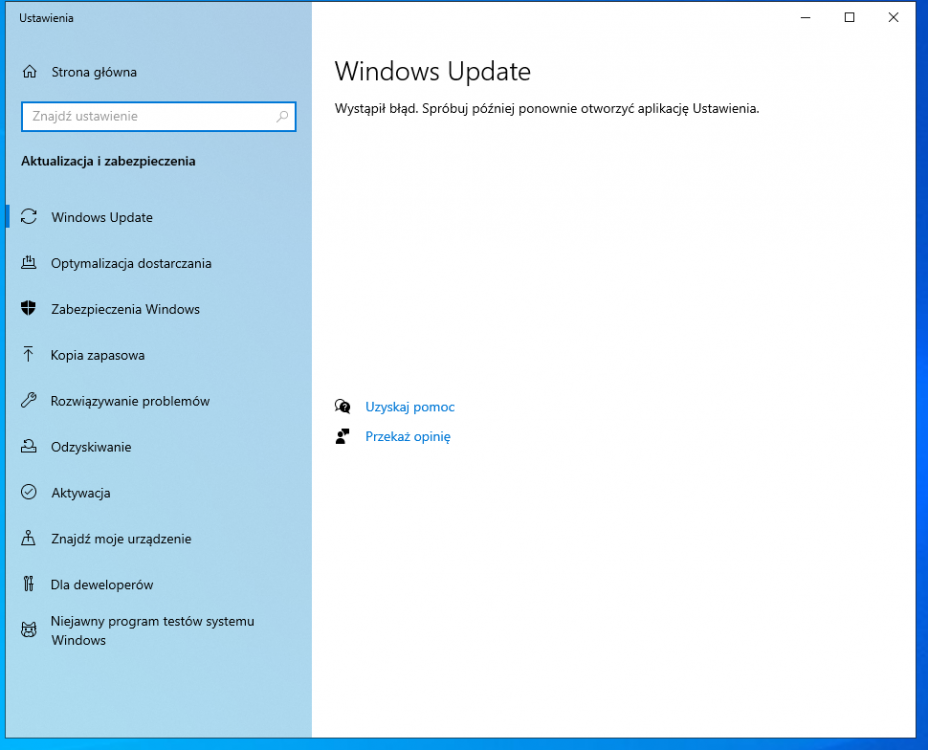Close the Ustawienia window
The image size is (928, 750).
[893, 17]
